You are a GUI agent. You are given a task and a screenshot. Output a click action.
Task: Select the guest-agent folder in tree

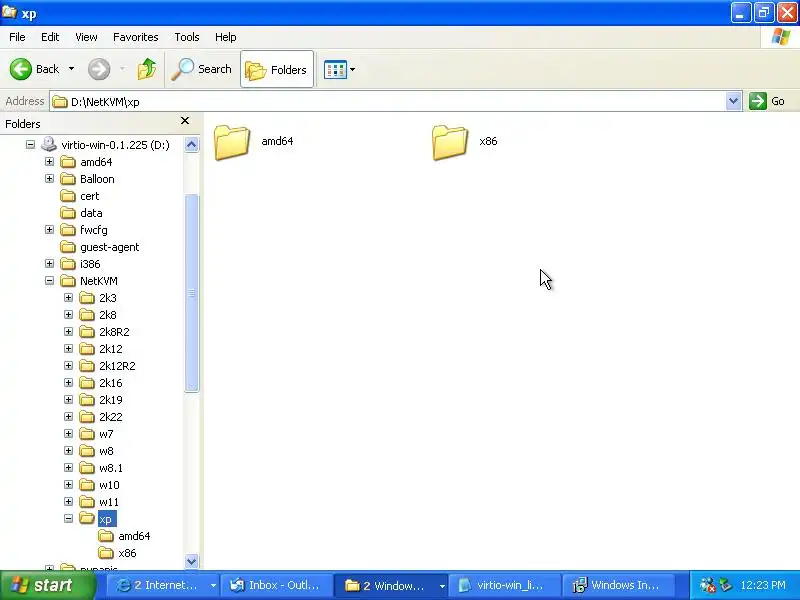point(110,247)
